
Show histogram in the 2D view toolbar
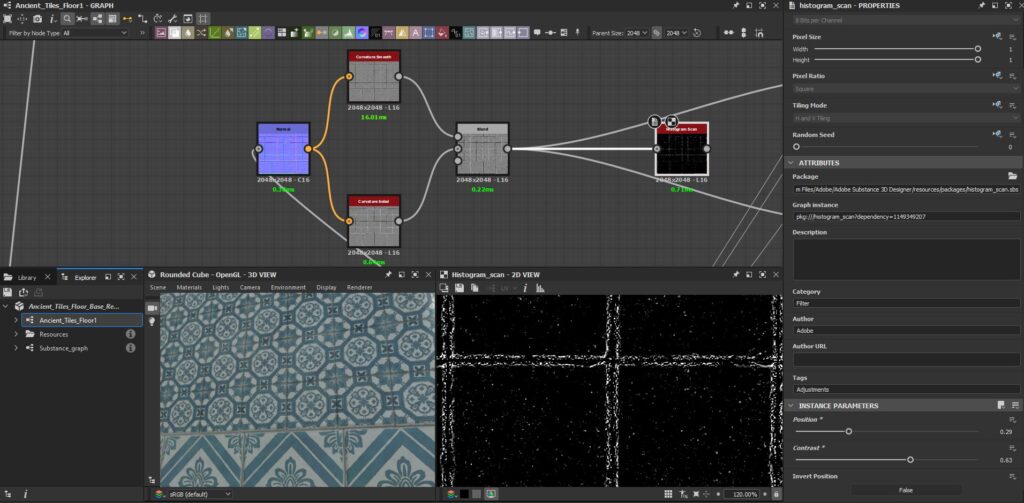pyautogui.click(x=540, y=288)
